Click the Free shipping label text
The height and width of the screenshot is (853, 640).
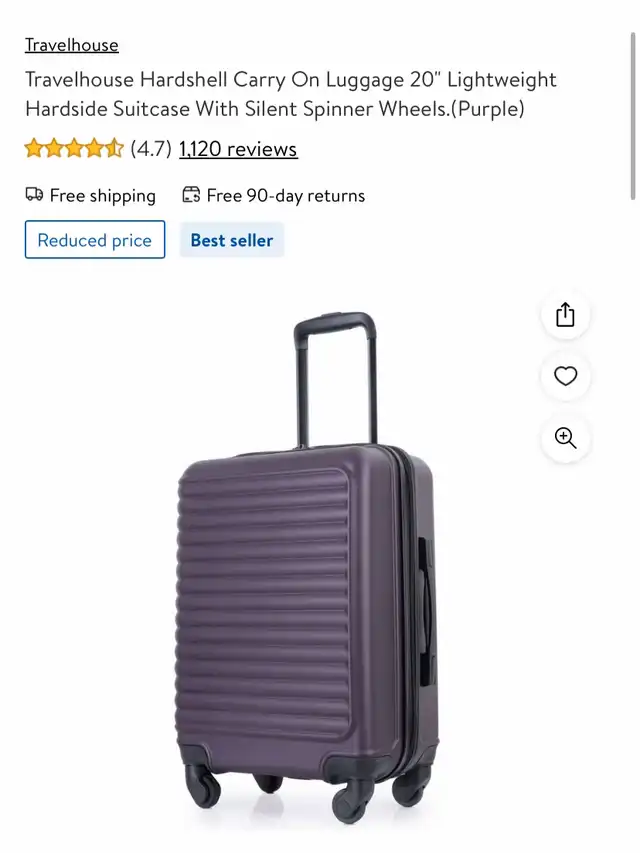pos(102,195)
